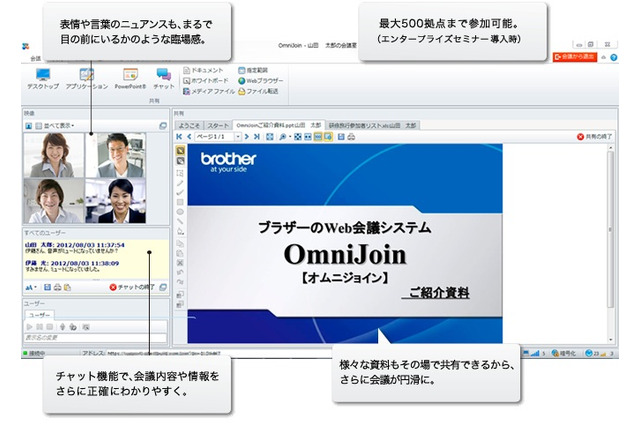Share a メディア ファイル
Image resolution: width=640 pixels, height=426 pixels.
point(209,91)
